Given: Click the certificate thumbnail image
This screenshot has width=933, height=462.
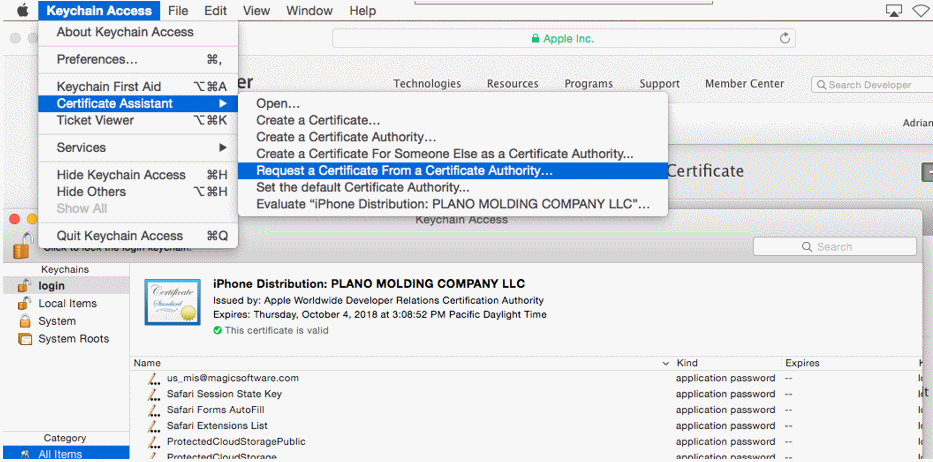Looking at the screenshot, I should pos(172,302).
